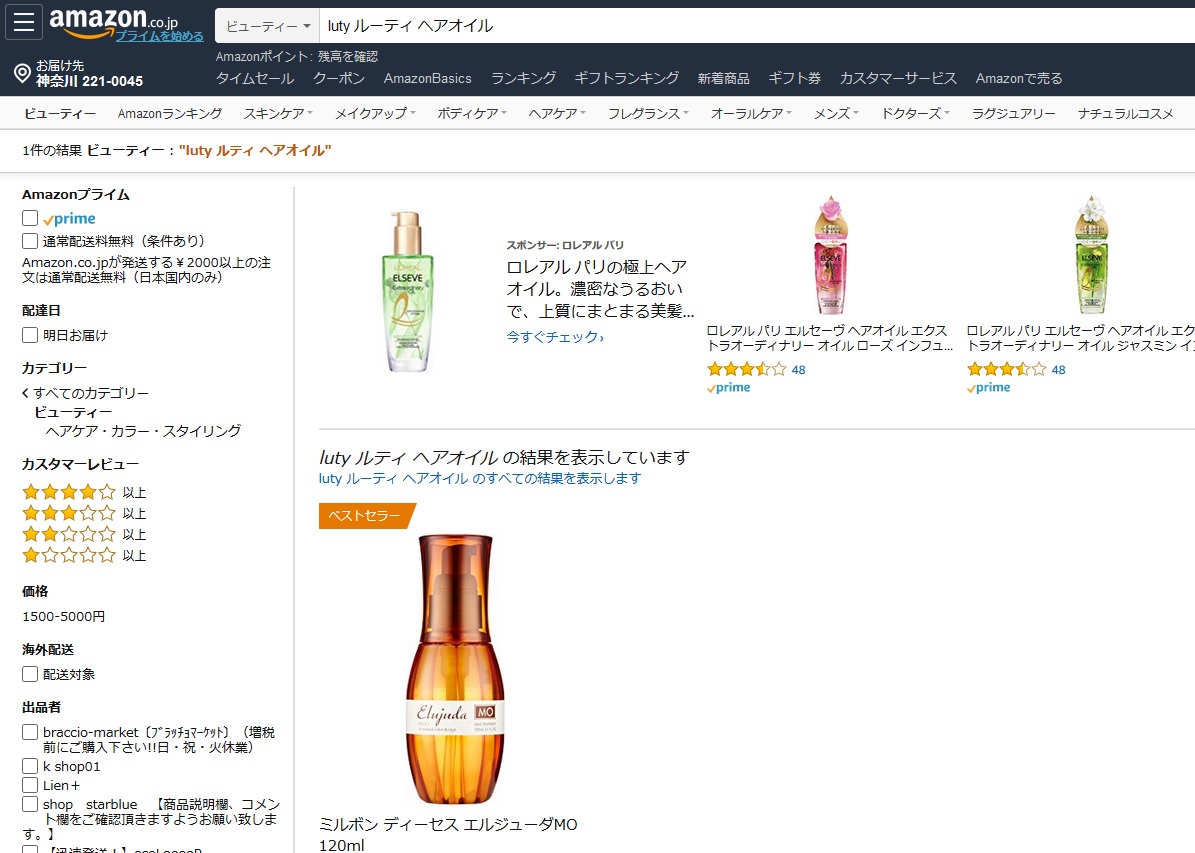Open ヘアケア・カラー・スタイリング category
This screenshot has width=1195, height=853.
click(143, 431)
